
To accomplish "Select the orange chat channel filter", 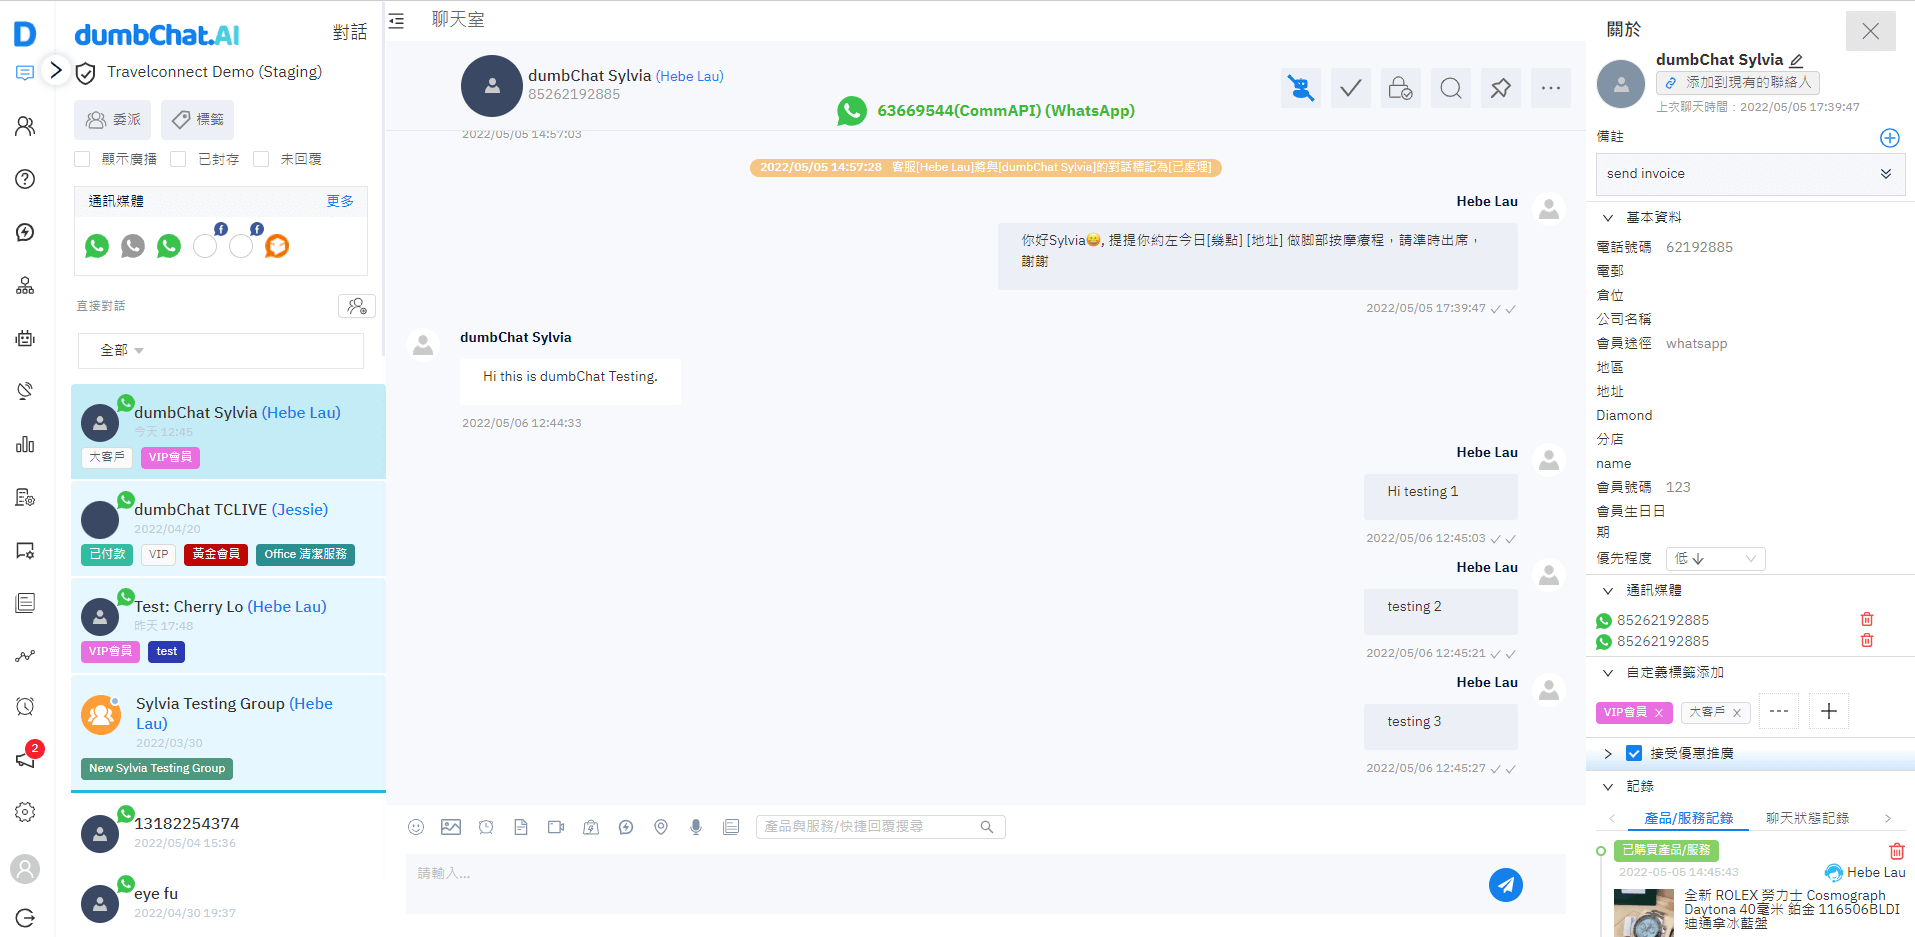I will [277, 246].
